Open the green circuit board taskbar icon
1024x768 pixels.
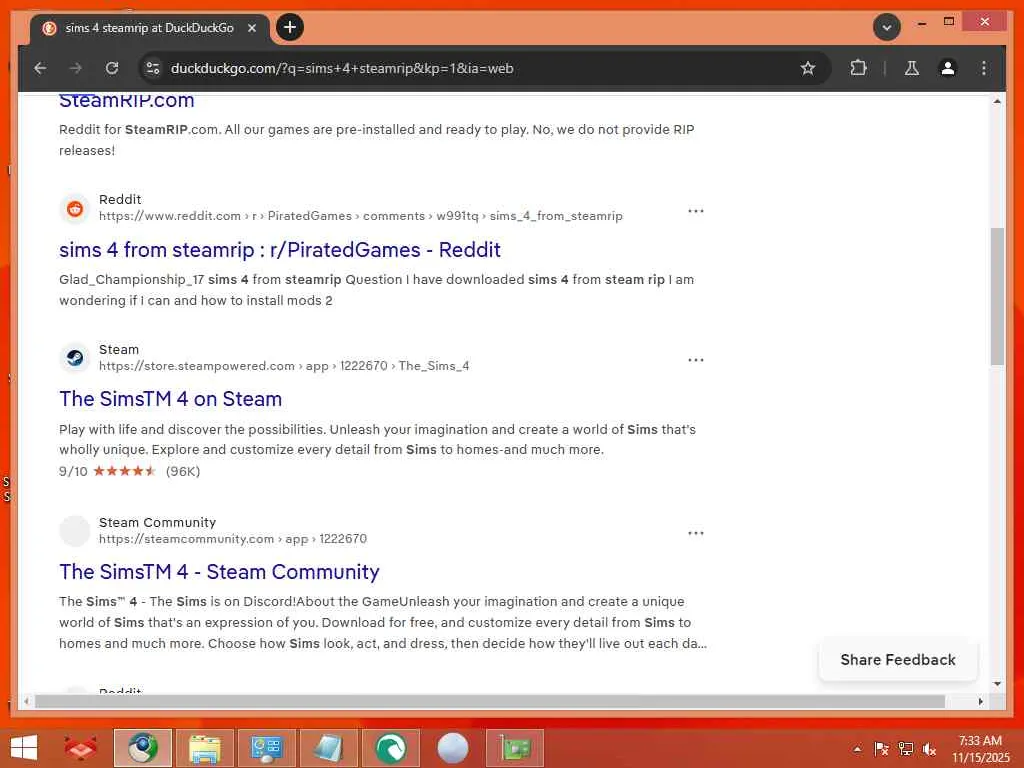515,748
